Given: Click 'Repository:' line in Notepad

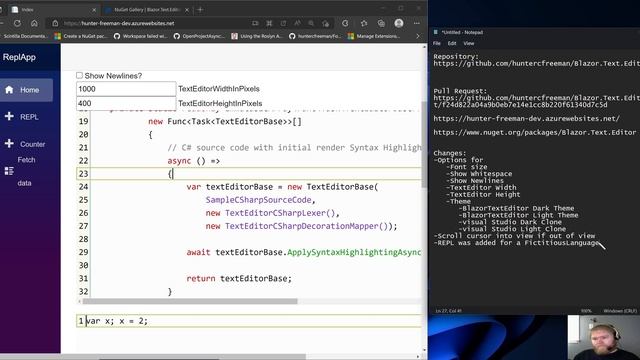Looking at the screenshot, I should (x=456, y=57).
